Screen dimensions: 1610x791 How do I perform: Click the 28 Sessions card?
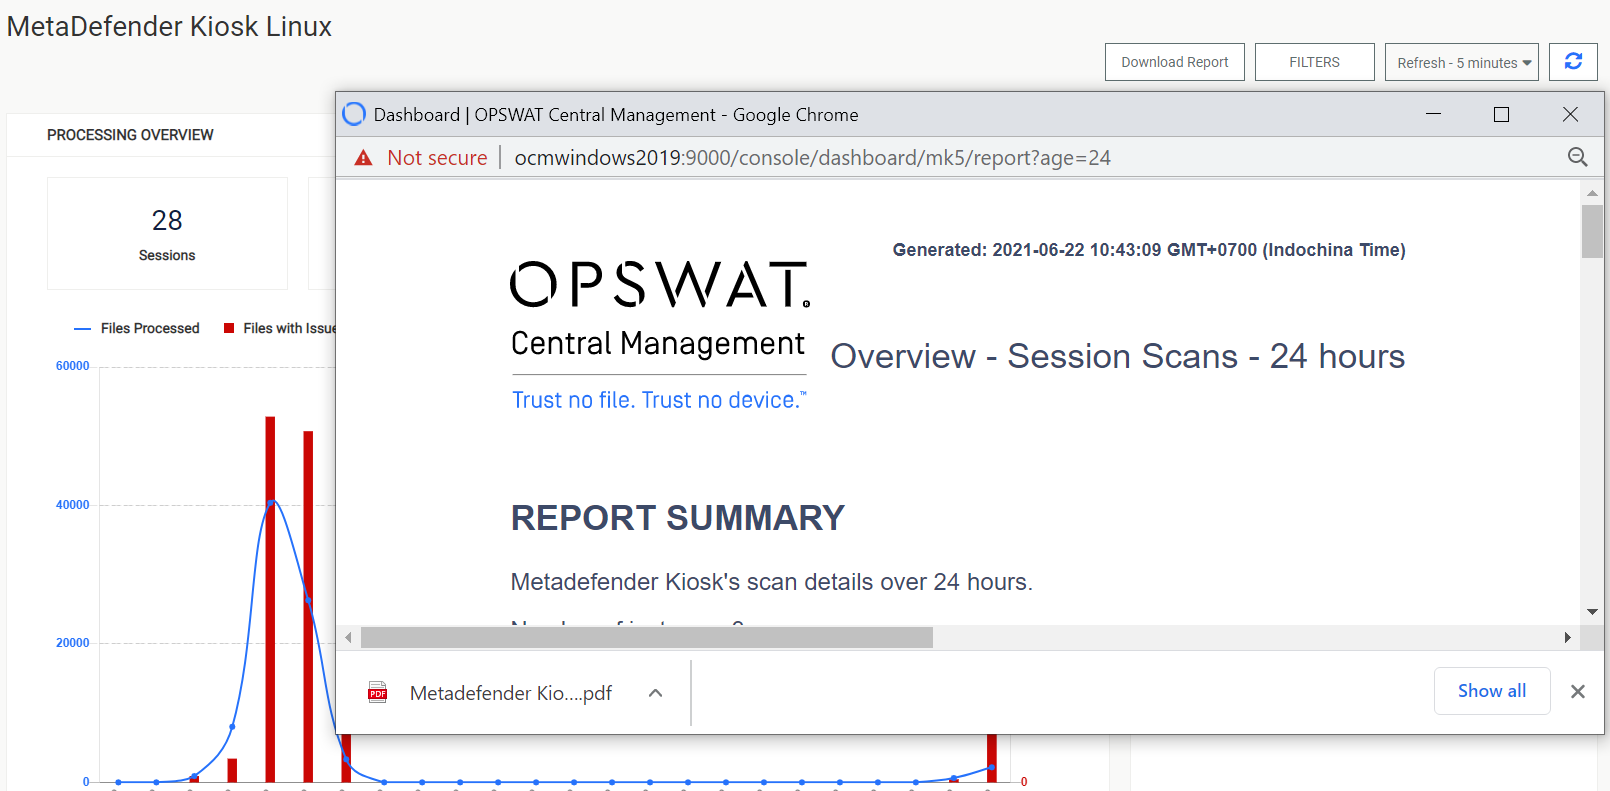(x=167, y=234)
